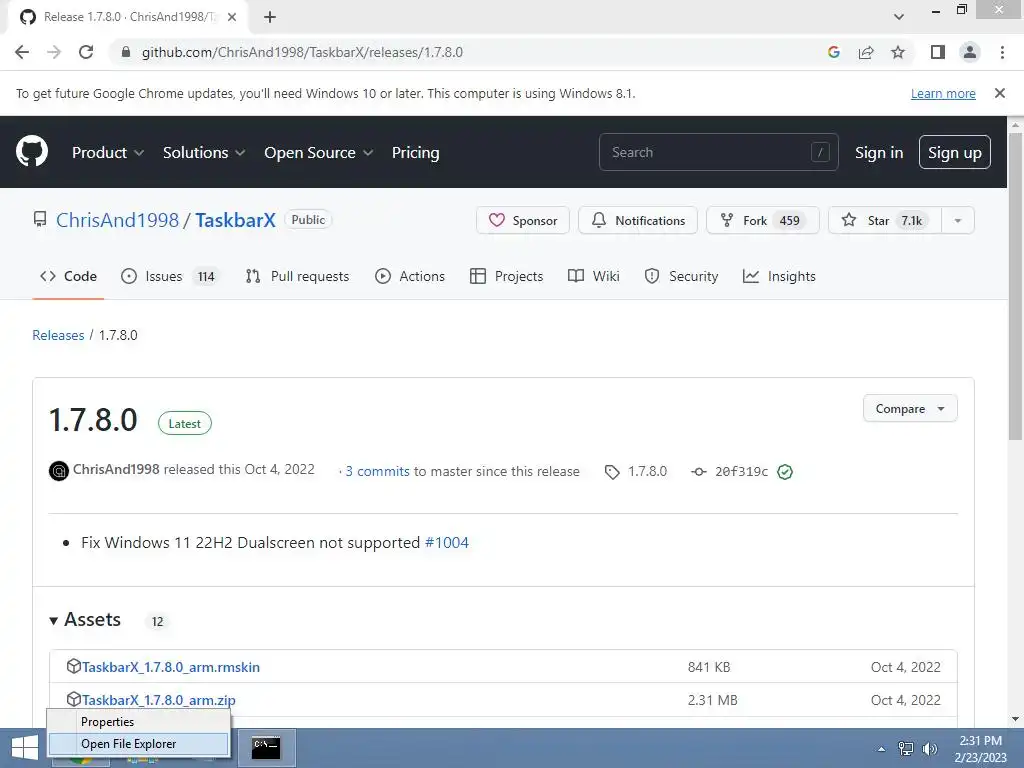
Task: Click the share page icon in address bar
Action: pos(866,52)
